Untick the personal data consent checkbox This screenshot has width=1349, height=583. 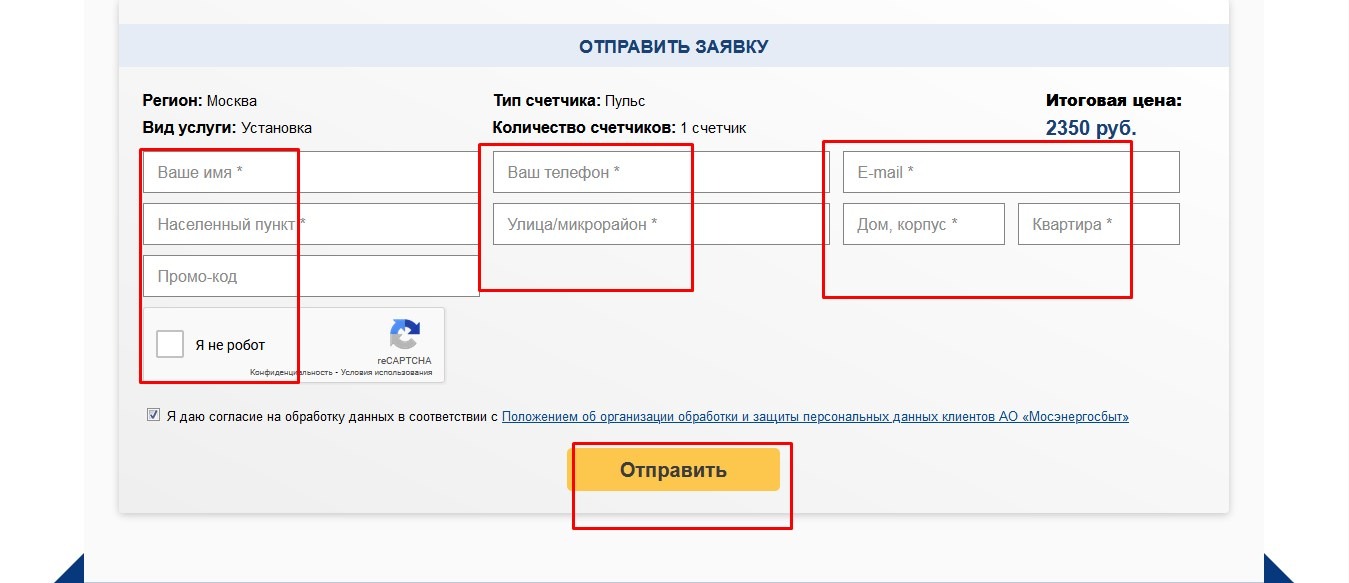click(x=153, y=415)
